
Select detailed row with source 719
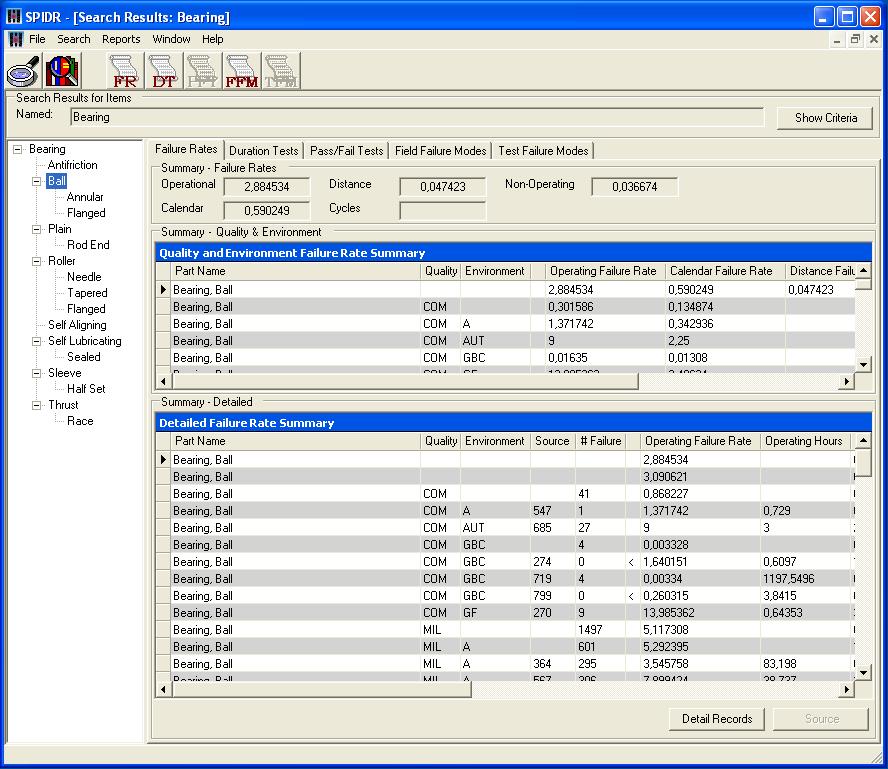coord(506,579)
